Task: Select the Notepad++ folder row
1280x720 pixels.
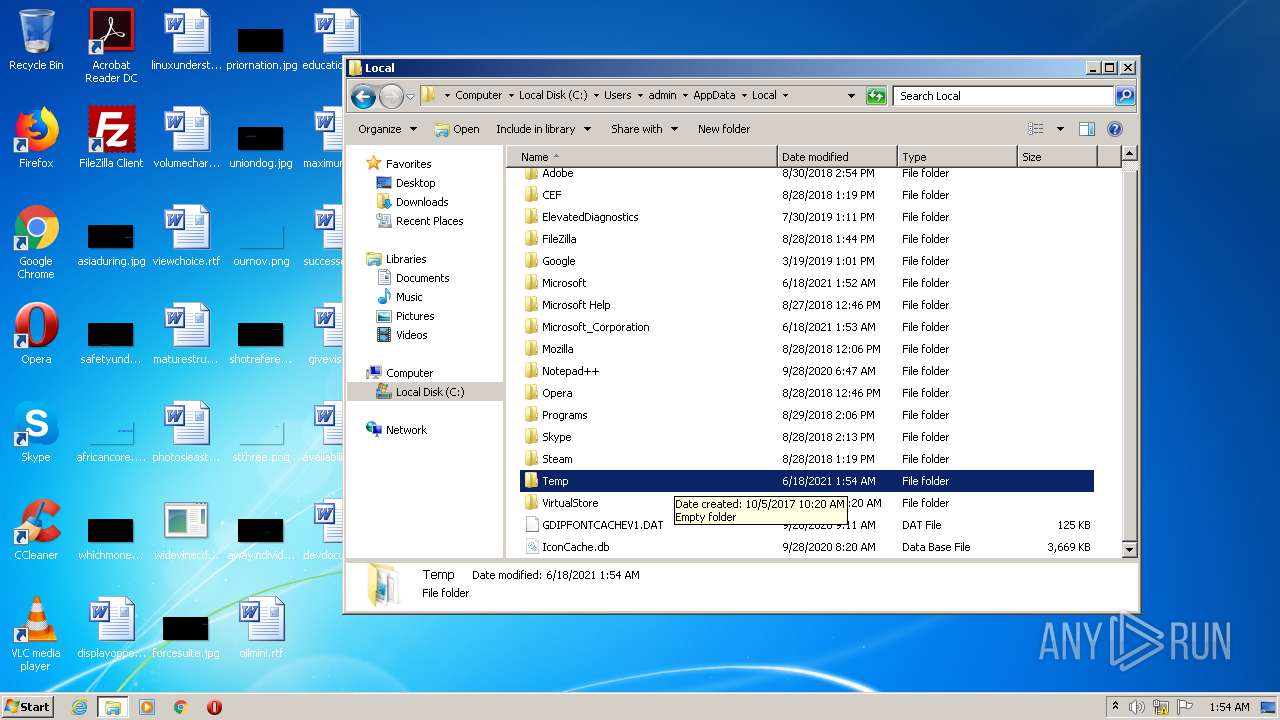Action: (807, 371)
